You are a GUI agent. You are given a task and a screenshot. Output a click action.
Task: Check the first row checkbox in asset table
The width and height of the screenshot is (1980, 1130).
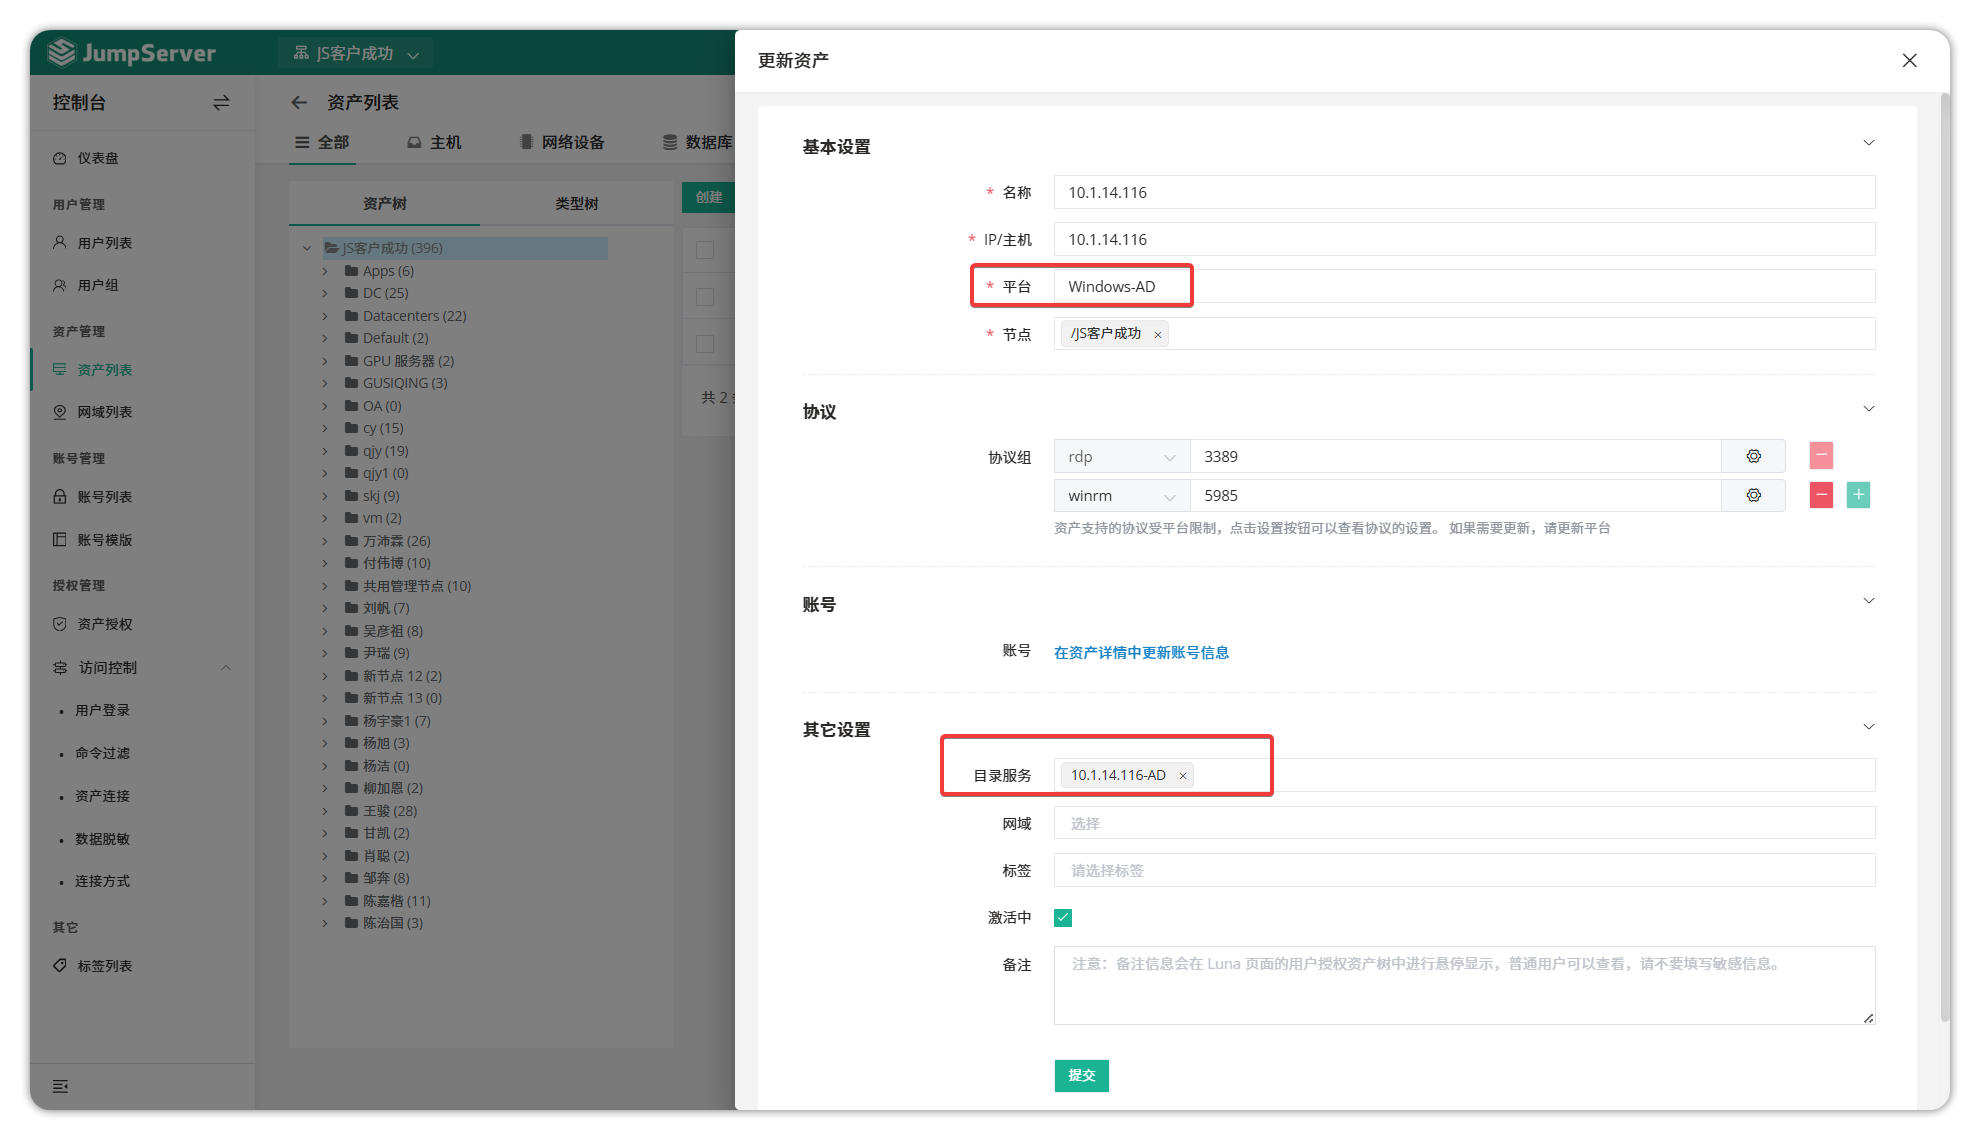(x=705, y=250)
